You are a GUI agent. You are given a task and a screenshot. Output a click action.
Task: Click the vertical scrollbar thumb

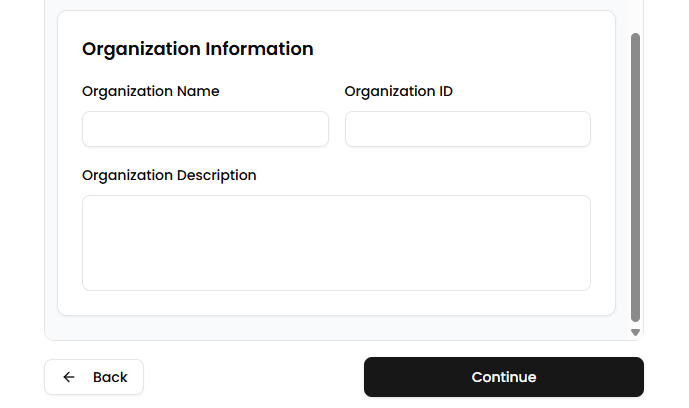[635, 176]
